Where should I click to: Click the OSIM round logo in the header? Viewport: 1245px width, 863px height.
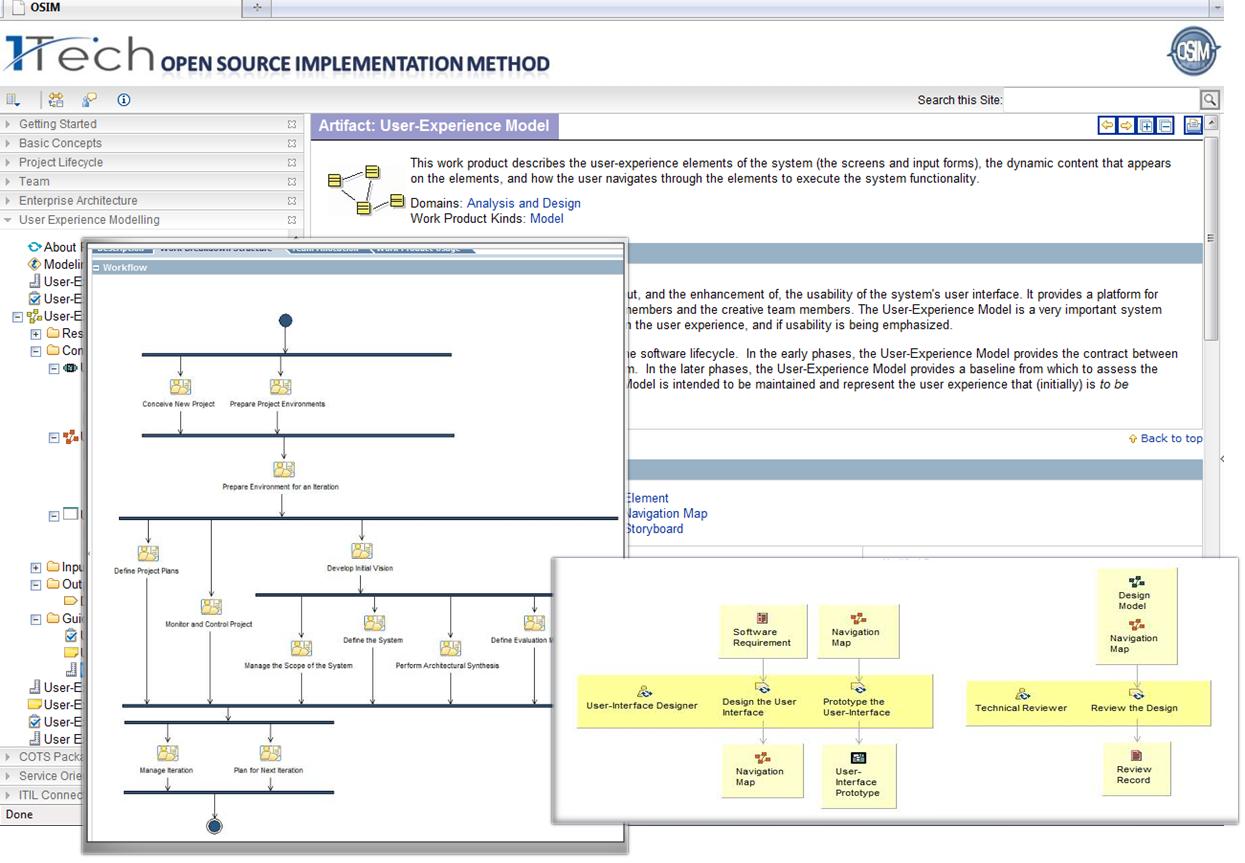[x=1193, y=52]
